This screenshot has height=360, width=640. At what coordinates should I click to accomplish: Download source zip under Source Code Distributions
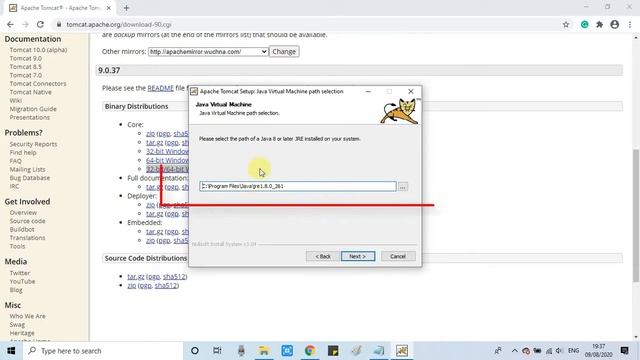coord(131,285)
